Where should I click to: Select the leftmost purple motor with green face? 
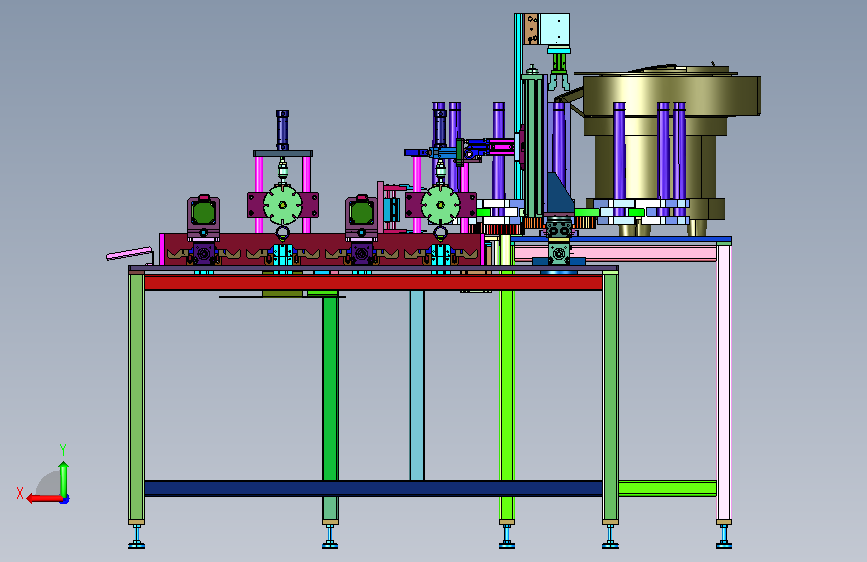[203, 216]
